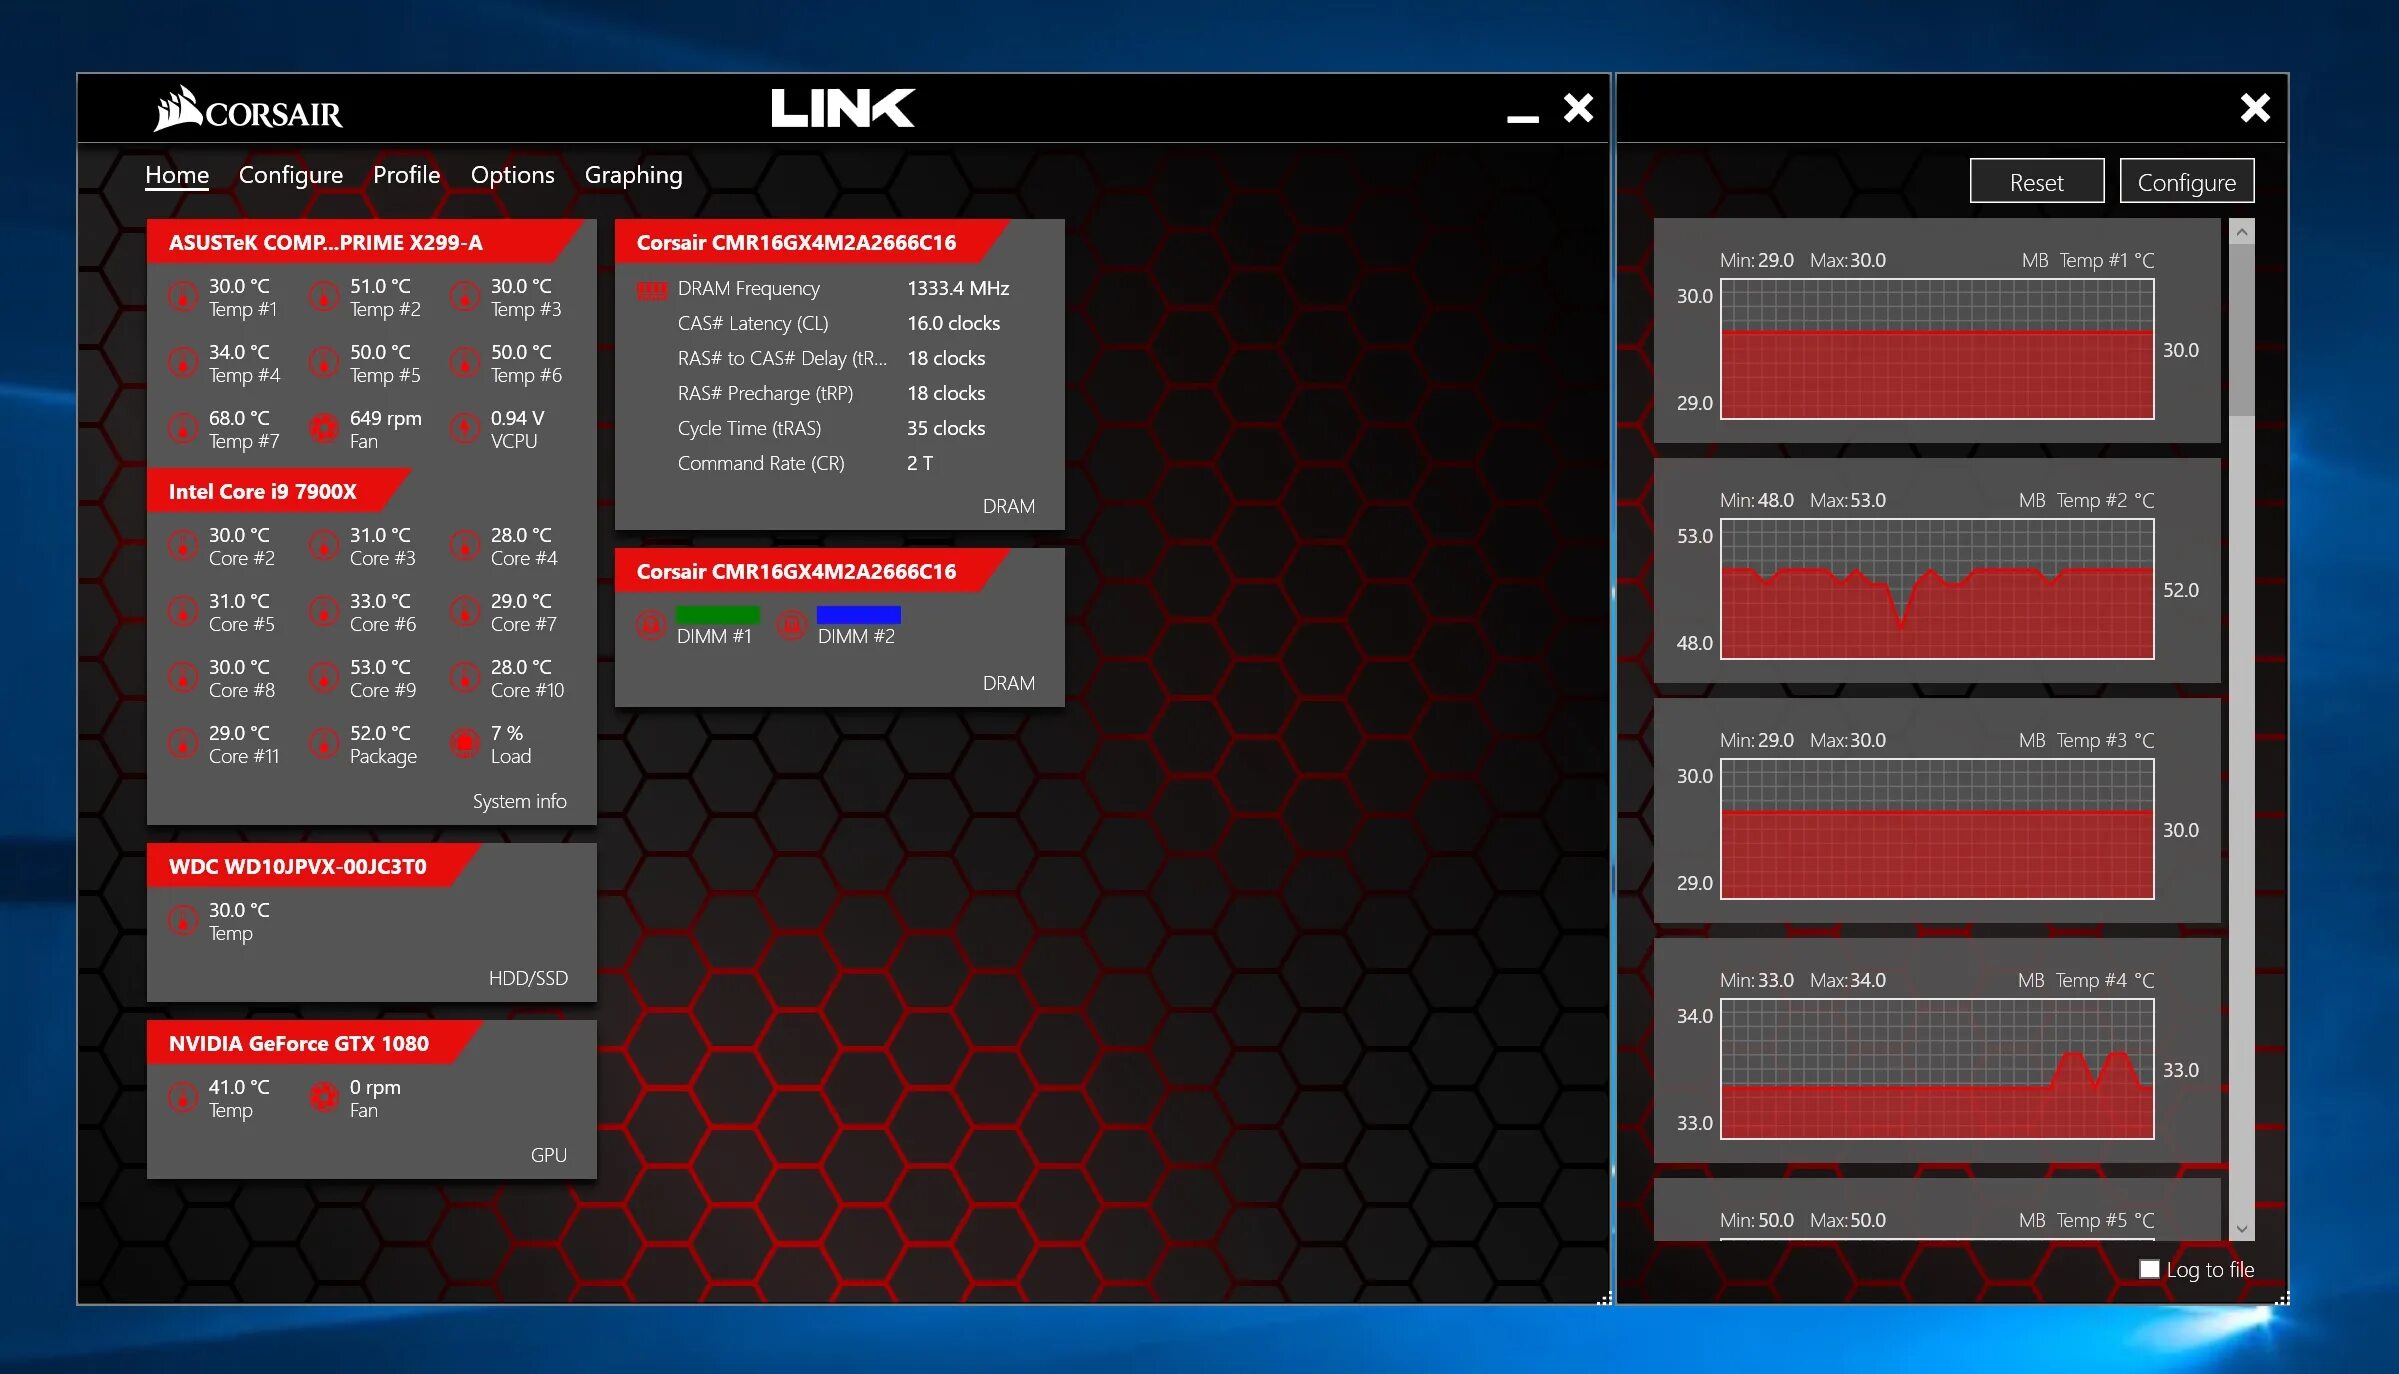
Task: Minimize the Corsair Link window
Action: [1522, 117]
